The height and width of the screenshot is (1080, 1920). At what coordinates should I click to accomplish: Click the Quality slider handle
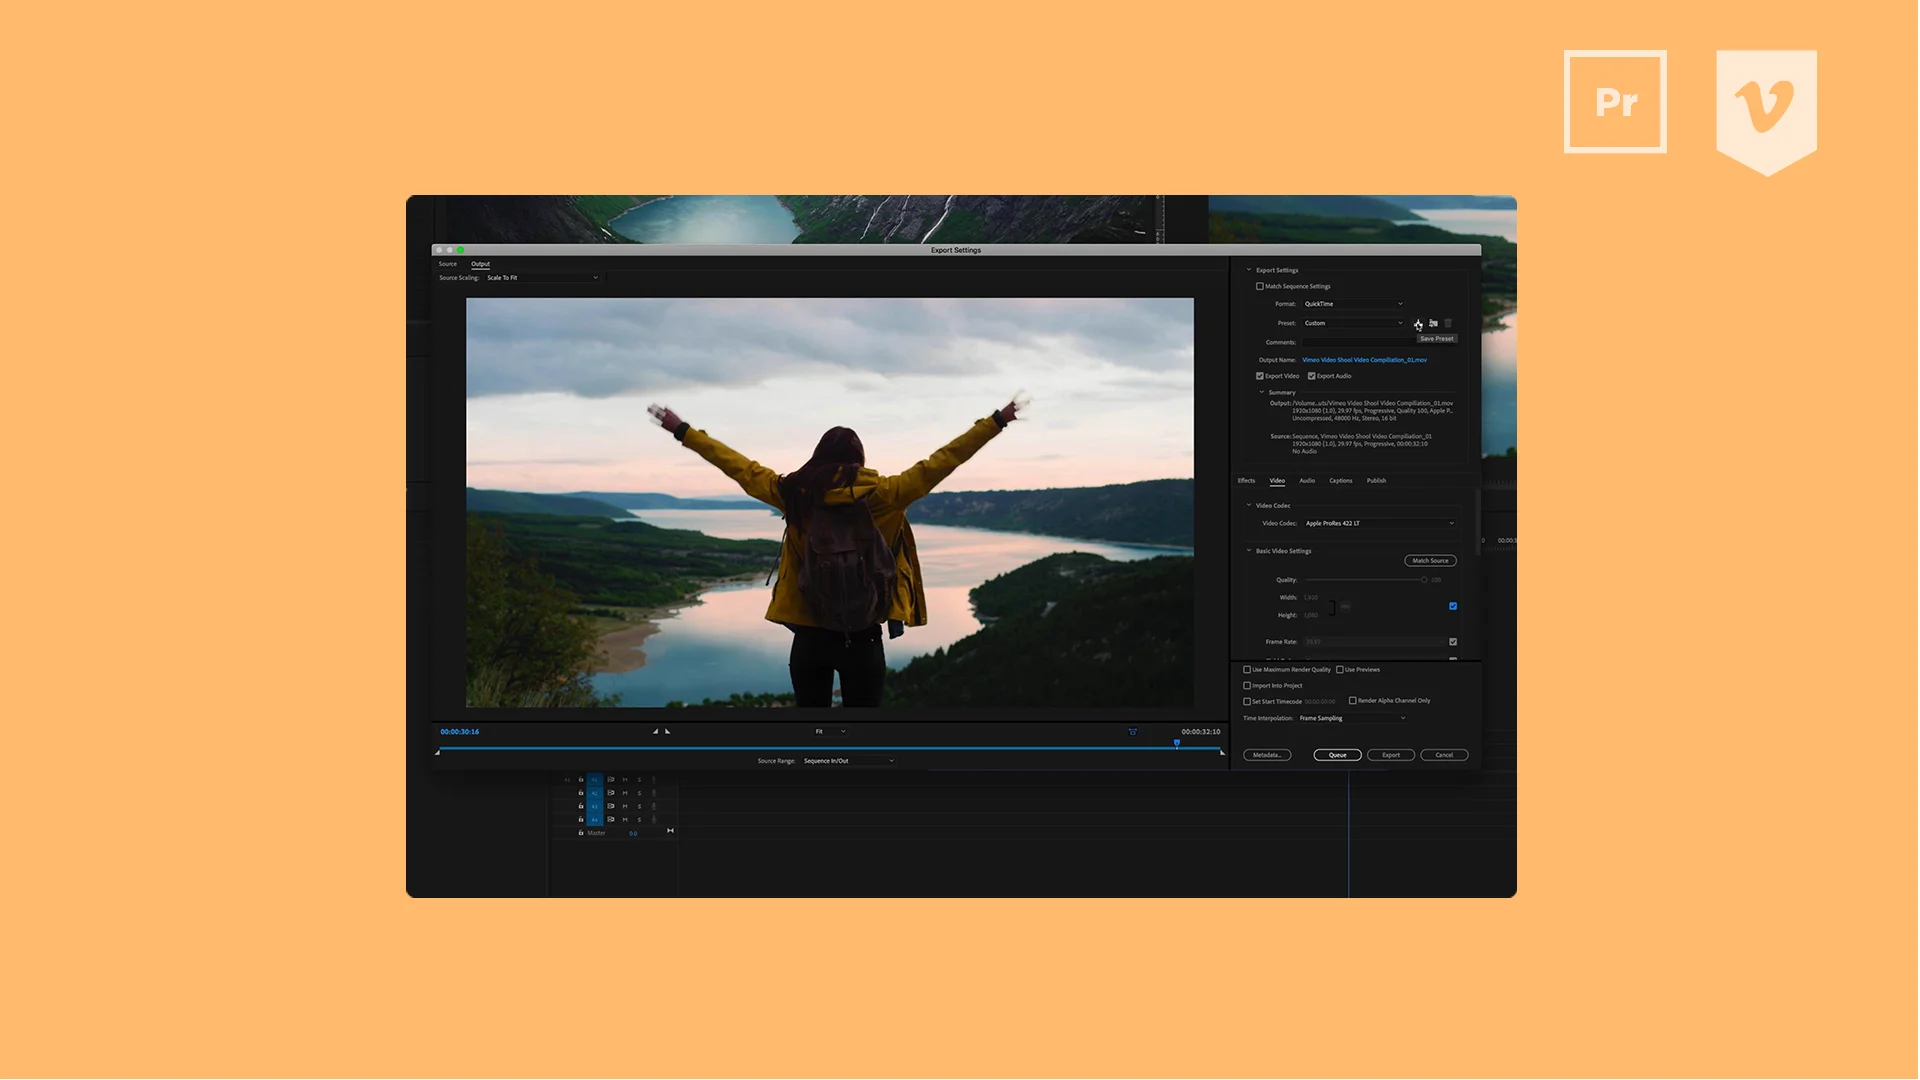coord(1424,580)
